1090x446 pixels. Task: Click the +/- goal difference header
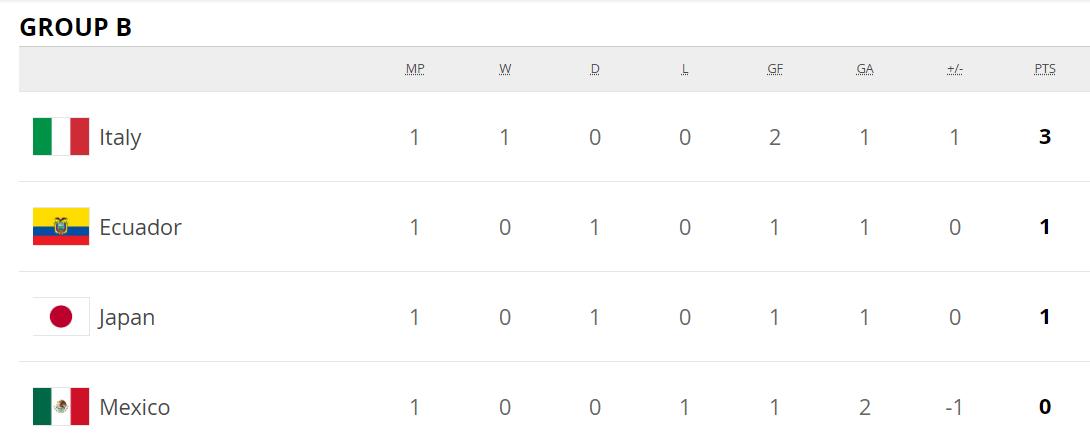(x=954, y=69)
